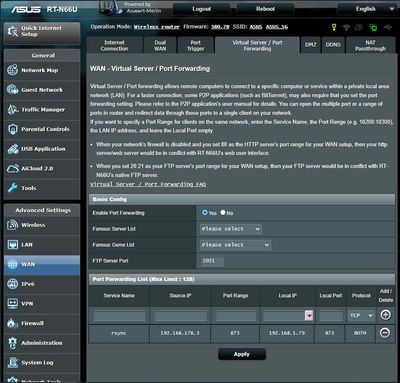This screenshot has height=383, width=400.
Task: Click the ASUS SSID link
Action: point(256,27)
